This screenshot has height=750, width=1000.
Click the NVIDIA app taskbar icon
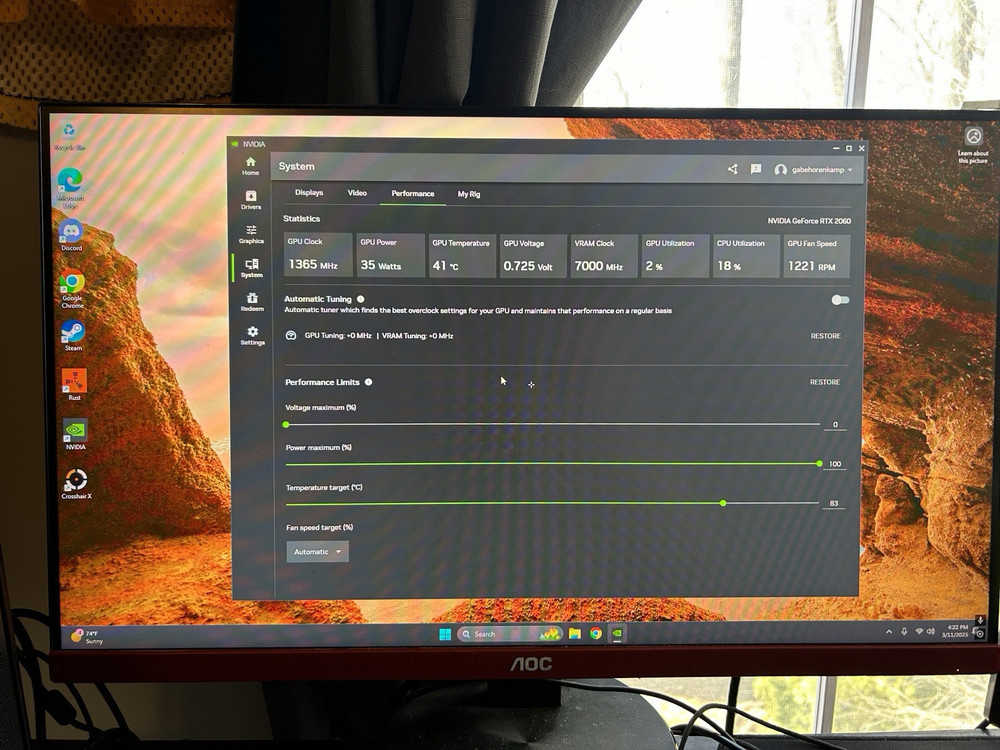pyautogui.click(x=617, y=633)
